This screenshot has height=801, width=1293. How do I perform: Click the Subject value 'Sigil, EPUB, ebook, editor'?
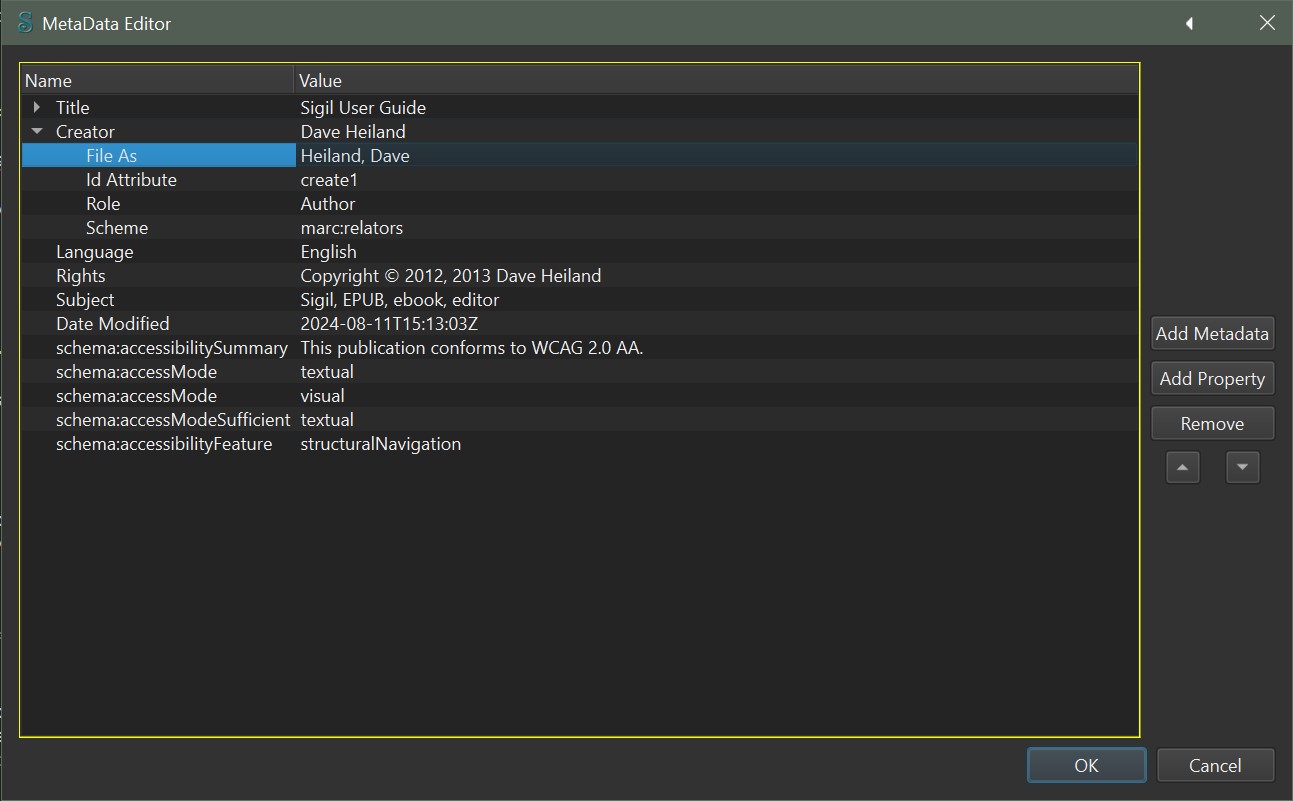coord(400,299)
